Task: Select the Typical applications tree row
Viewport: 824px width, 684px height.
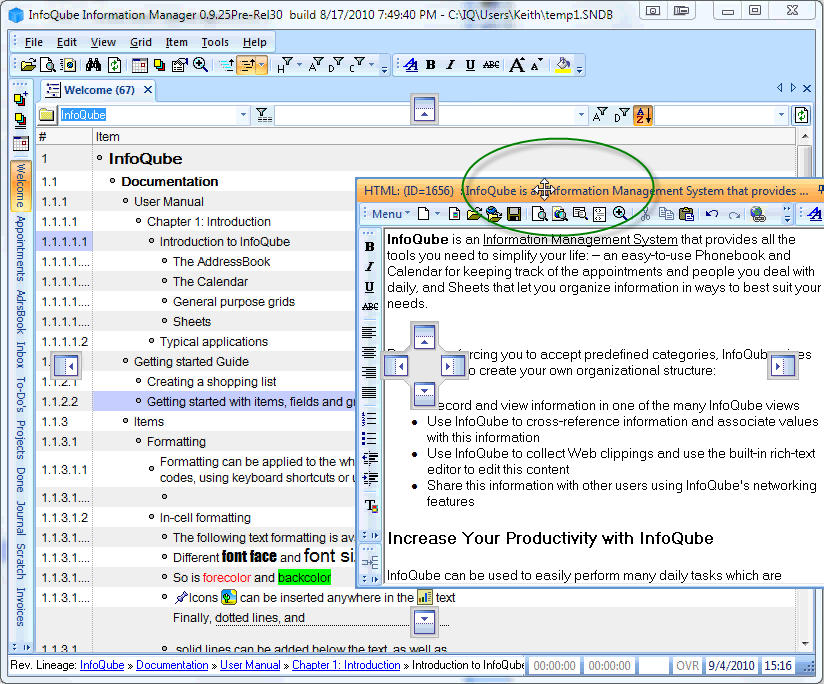Action: pos(213,341)
